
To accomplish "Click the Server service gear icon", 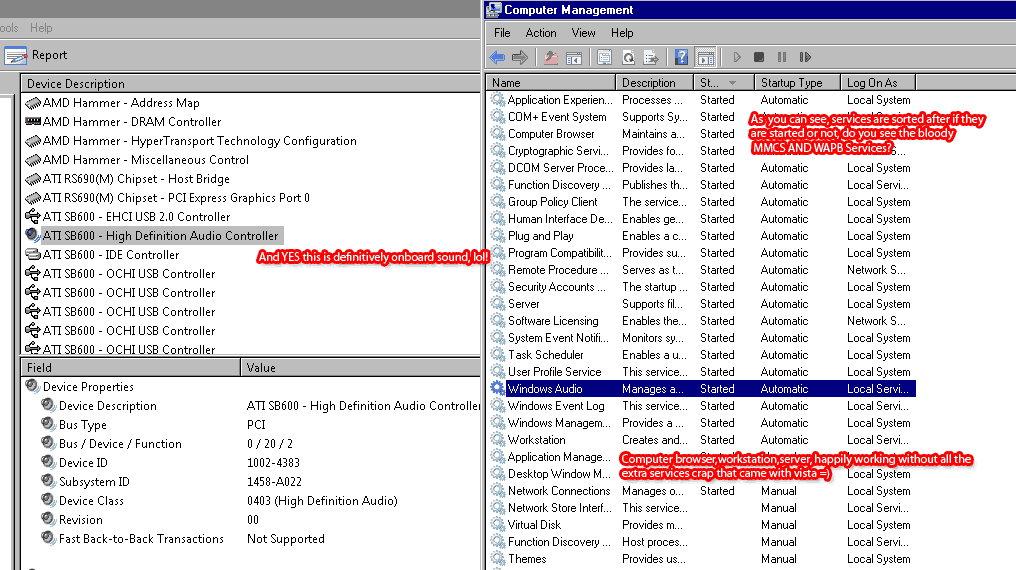I will click(x=497, y=303).
